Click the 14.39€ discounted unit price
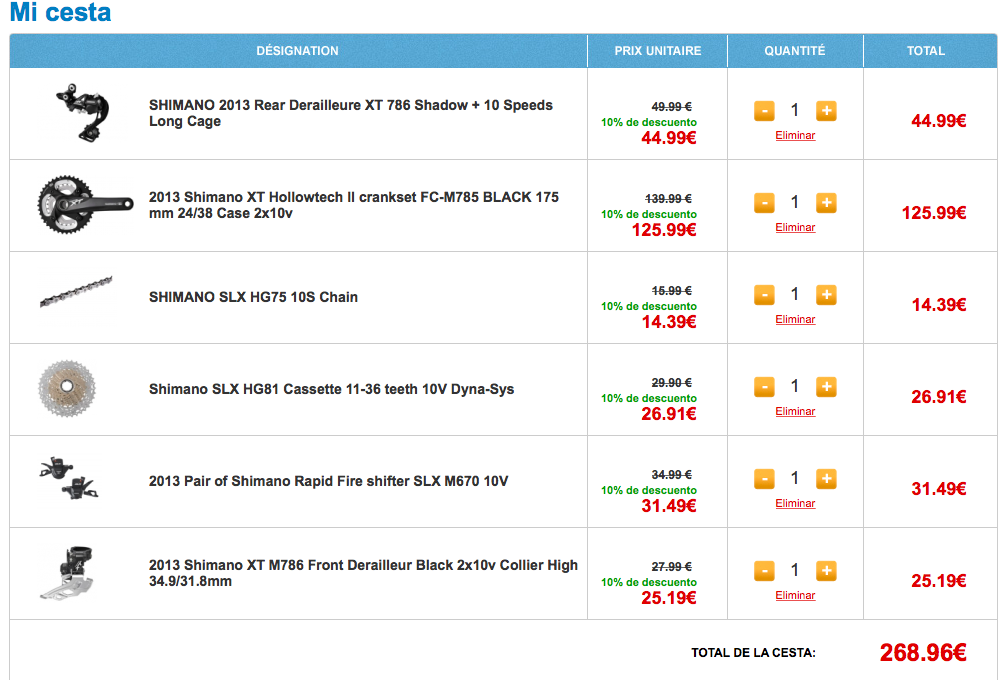Screen dimensions: 1004x680 point(669,321)
